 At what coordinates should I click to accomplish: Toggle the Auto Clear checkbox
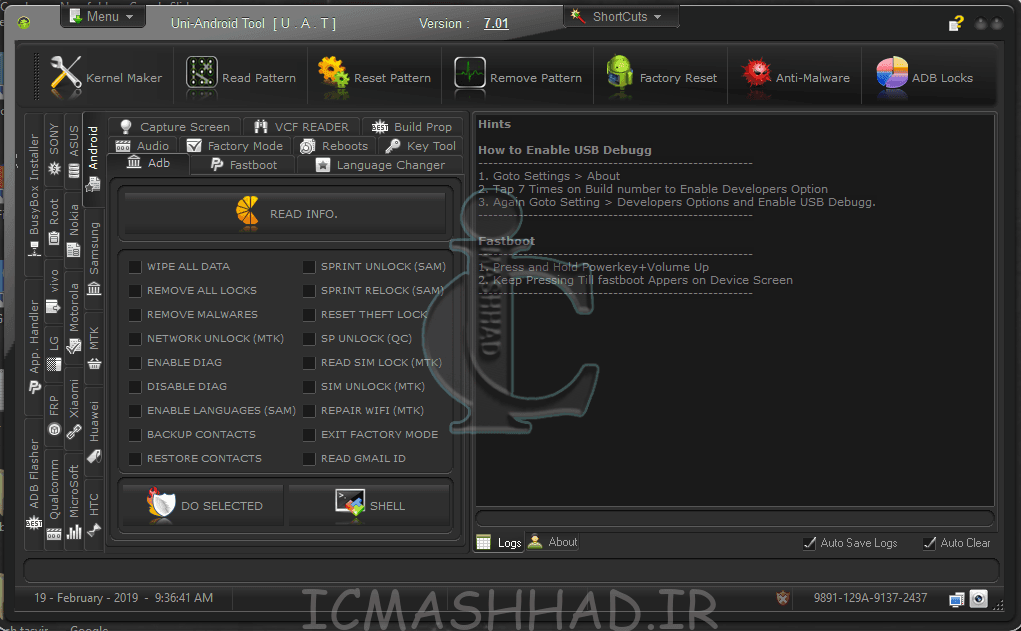pyautogui.click(x=929, y=543)
